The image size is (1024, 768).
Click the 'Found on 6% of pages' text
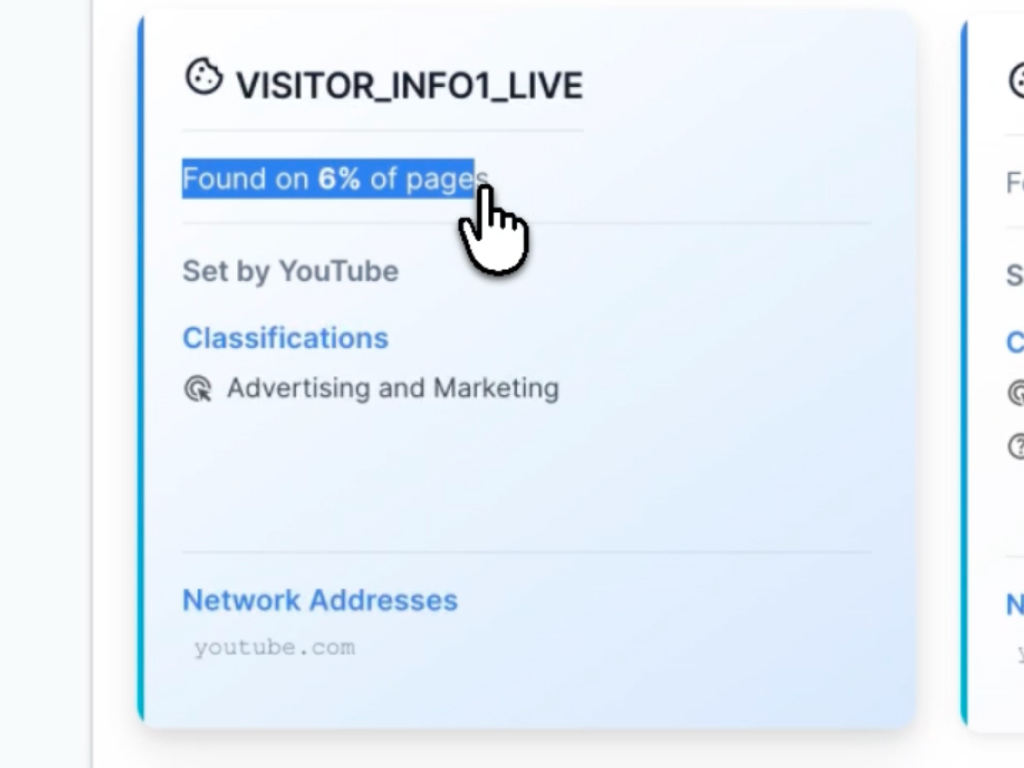point(335,178)
